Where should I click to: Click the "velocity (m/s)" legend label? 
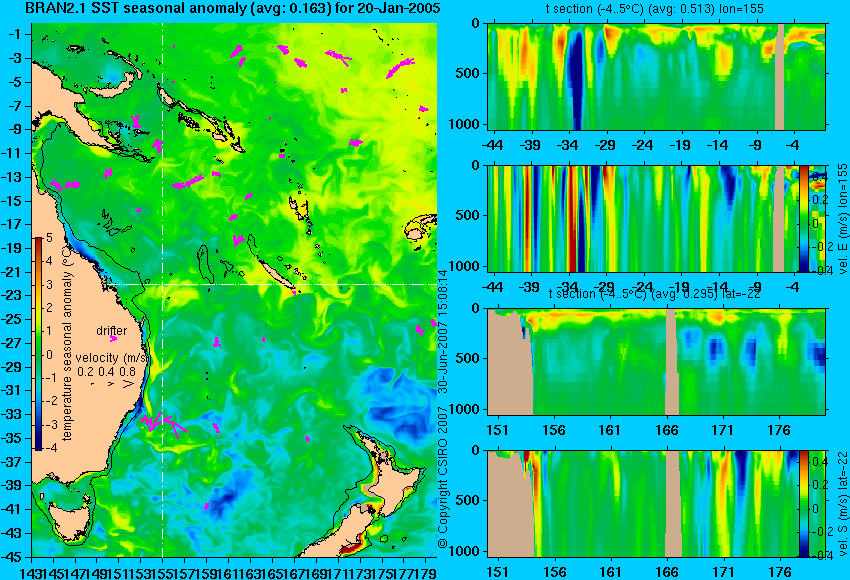112,358
